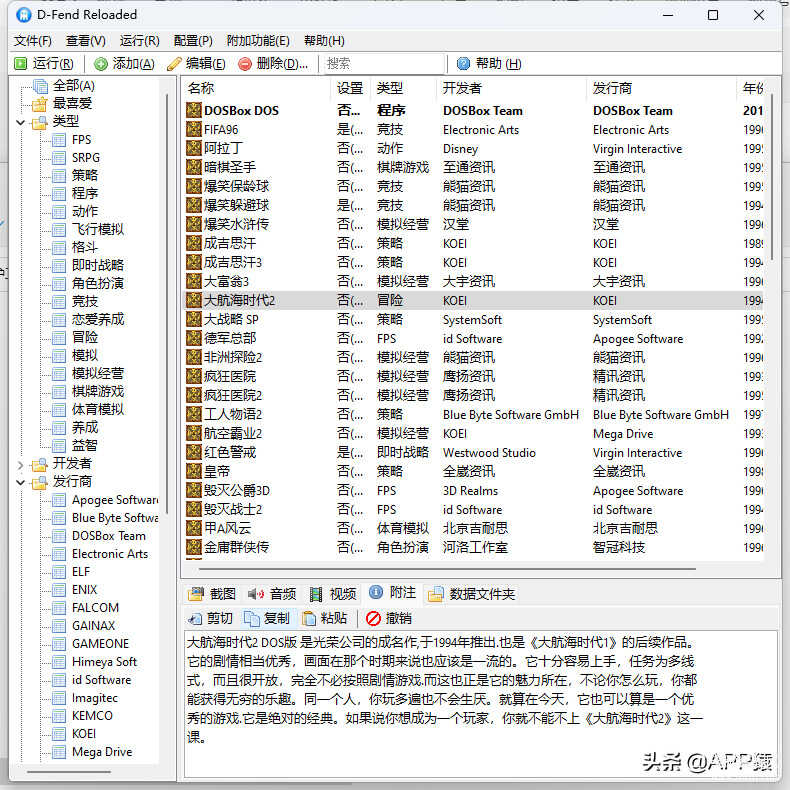The image size is (790, 790).
Task: Click the game icon beside 红色警戒
Action: pyautogui.click(x=194, y=452)
